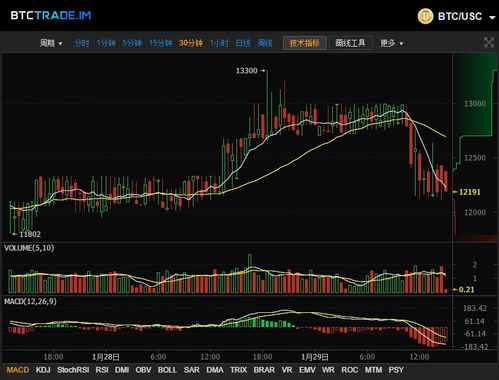The height and width of the screenshot is (380, 499).
Task: Click the fullscreen expand icon
Action: [489, 43]
